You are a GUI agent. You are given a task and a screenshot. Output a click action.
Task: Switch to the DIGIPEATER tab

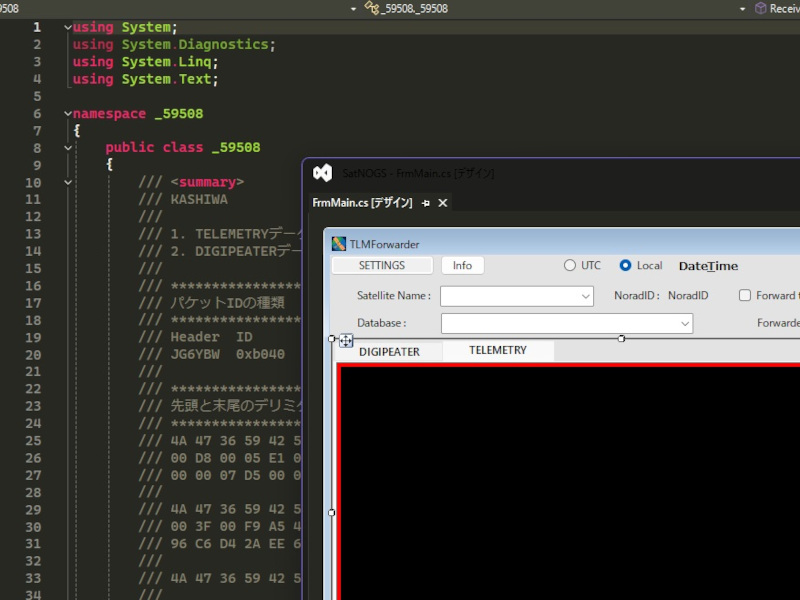389,351
